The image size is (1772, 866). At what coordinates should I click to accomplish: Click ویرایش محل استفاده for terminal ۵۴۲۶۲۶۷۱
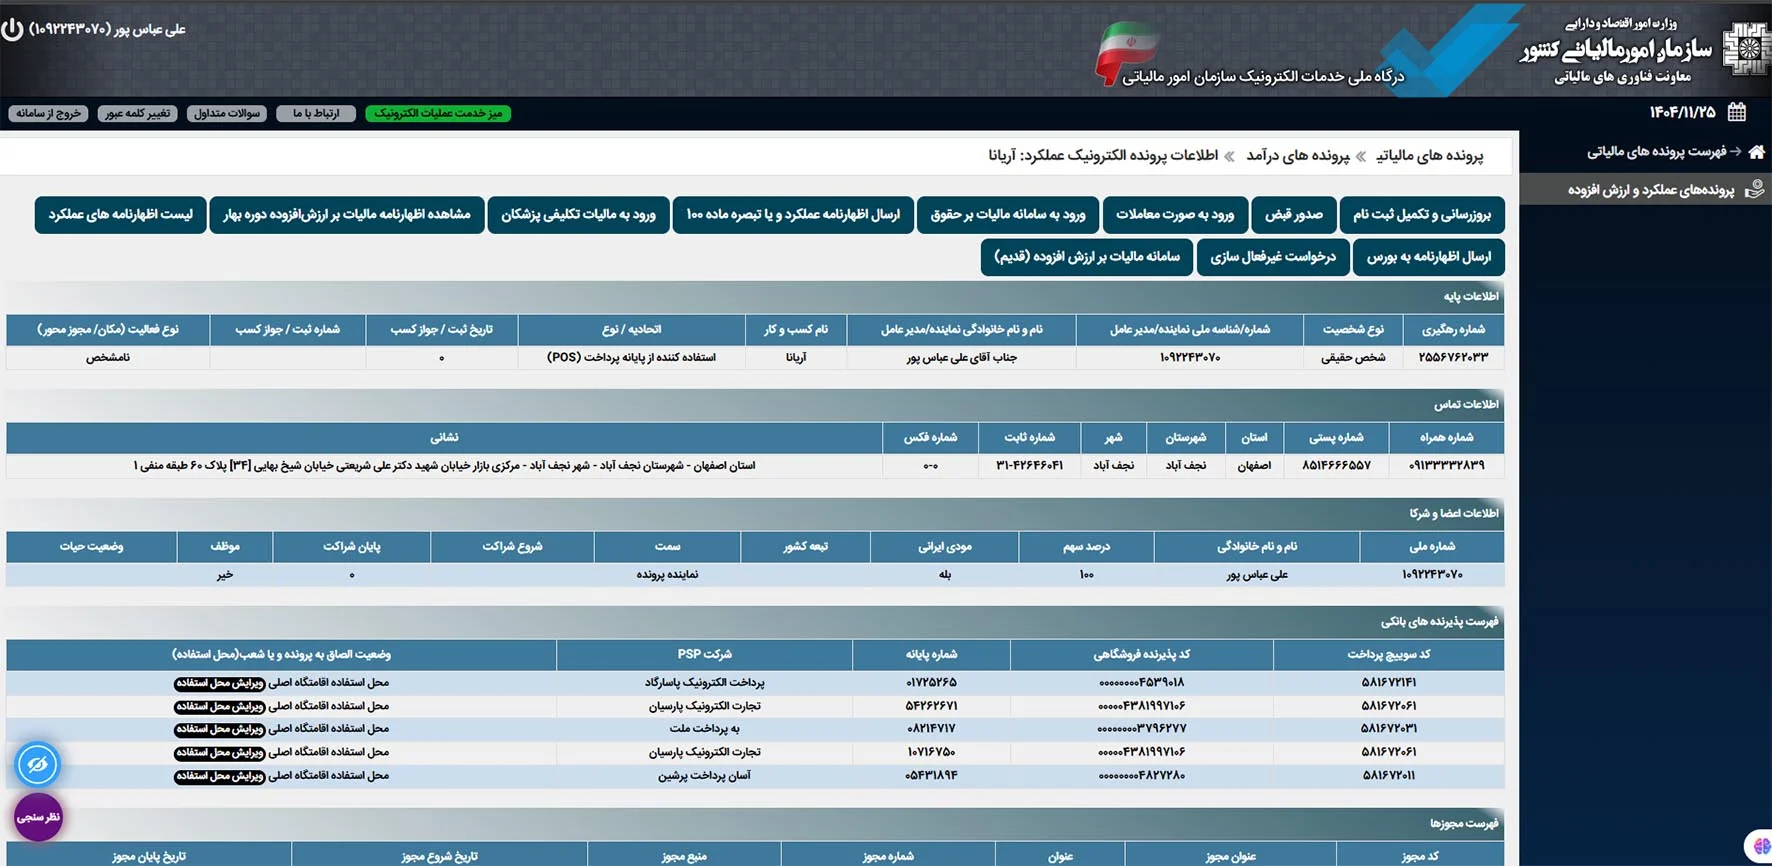point(220,706)
